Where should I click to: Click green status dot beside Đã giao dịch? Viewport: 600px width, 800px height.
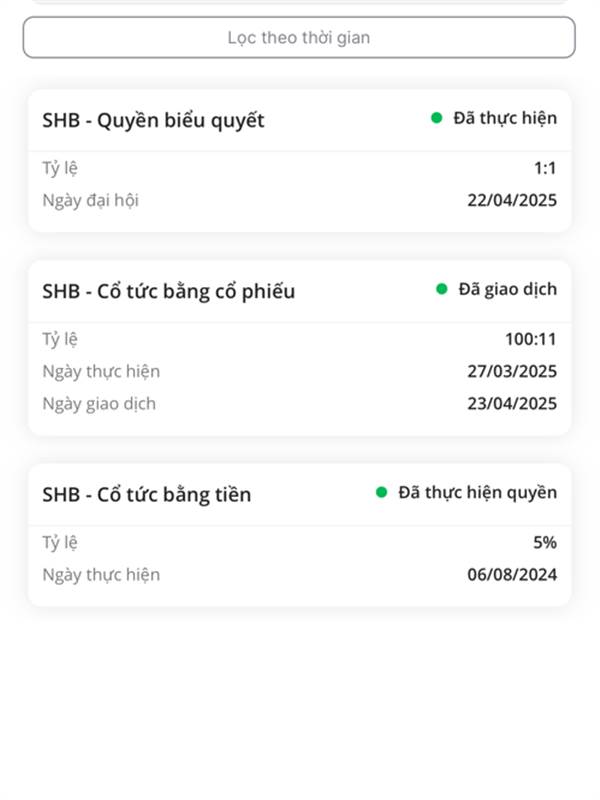tap(441, 289)
